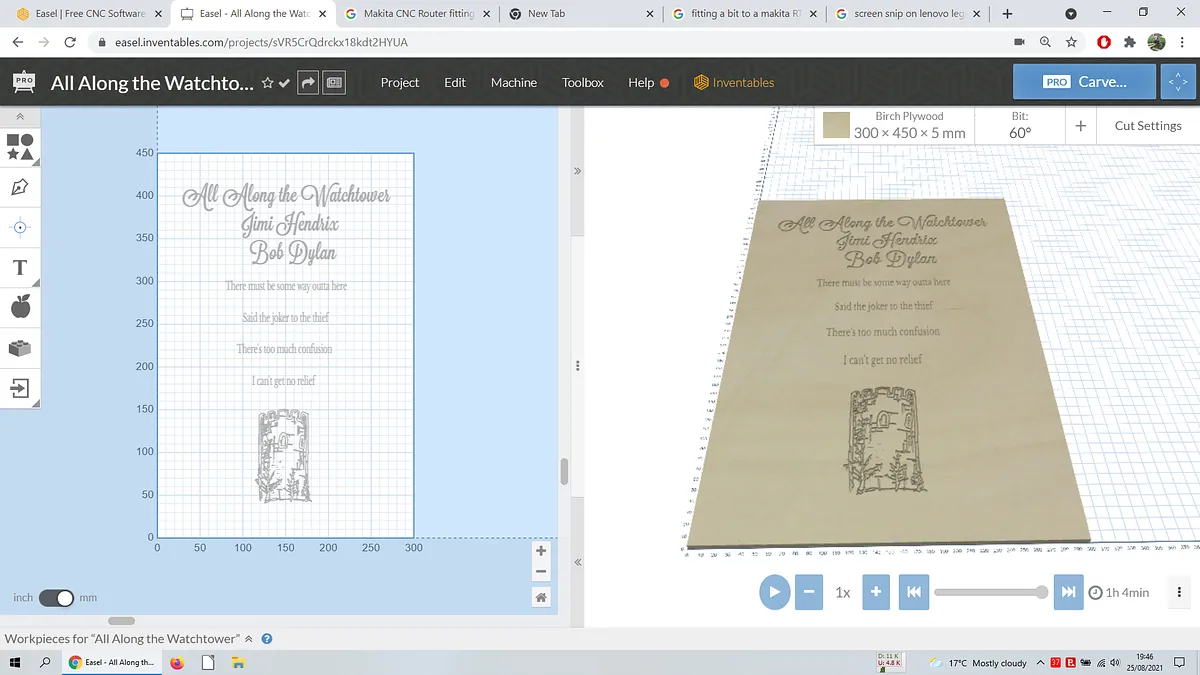Select the Shapes tool in the sidebar
The height and width of the screenshot is (675, 1200).
click(x=20, y=147)
